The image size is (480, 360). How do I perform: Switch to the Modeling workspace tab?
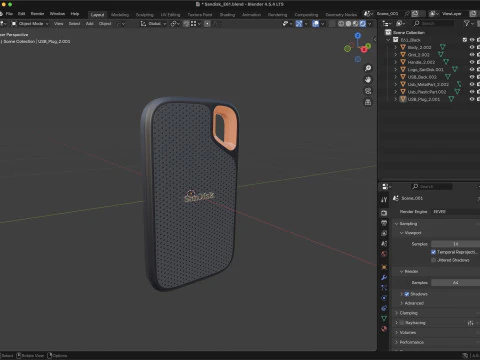120,15
